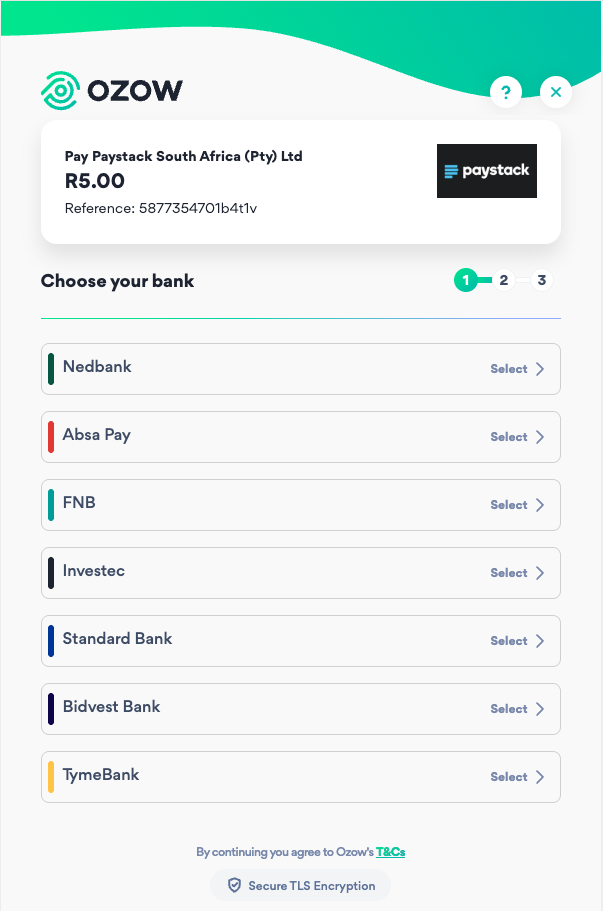603x911 pixels.
Task: Click the shield icon beside Secure TLS Encryption
Action: (x=235, y=885)
